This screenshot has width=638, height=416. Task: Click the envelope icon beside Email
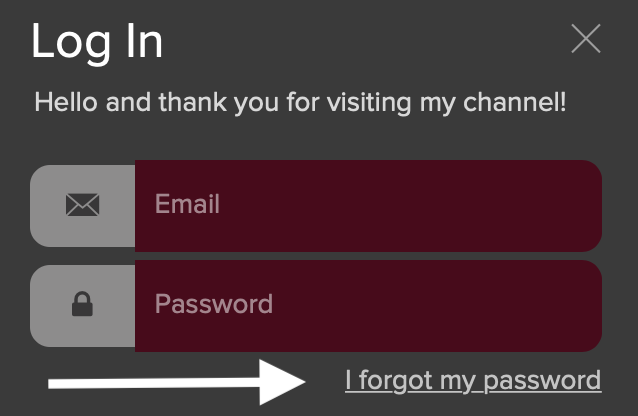click(x=83, y=205)
